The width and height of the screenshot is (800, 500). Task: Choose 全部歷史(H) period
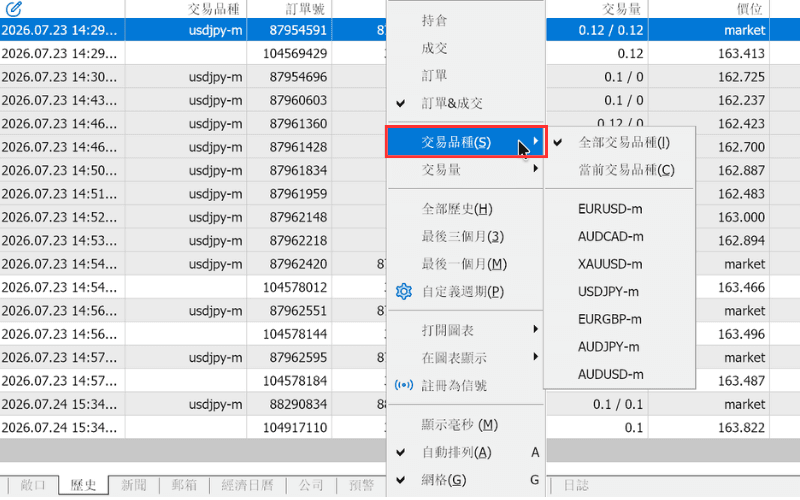[457, 209]
